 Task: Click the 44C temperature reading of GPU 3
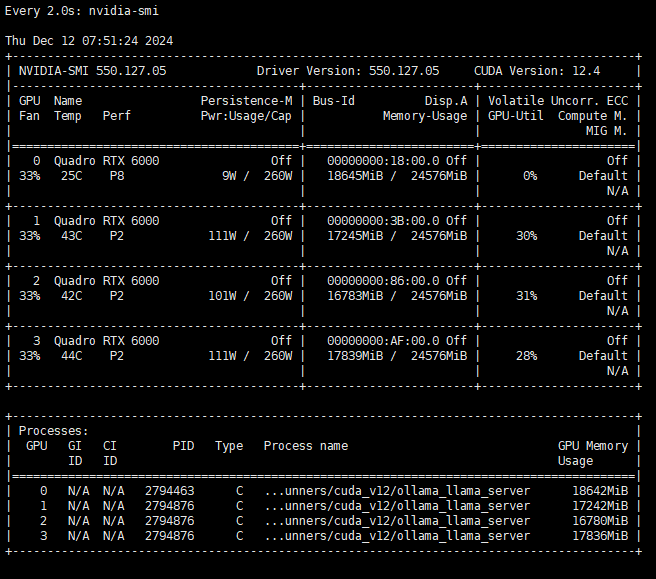point(68,356)
